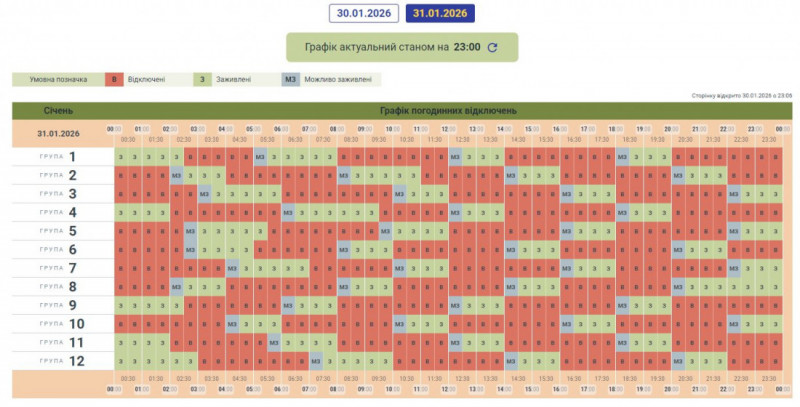Image resolution: width=800 pixels, height=407 pixels.
Task: Click the red 'В' legend swatch
Action: point(113,78)
